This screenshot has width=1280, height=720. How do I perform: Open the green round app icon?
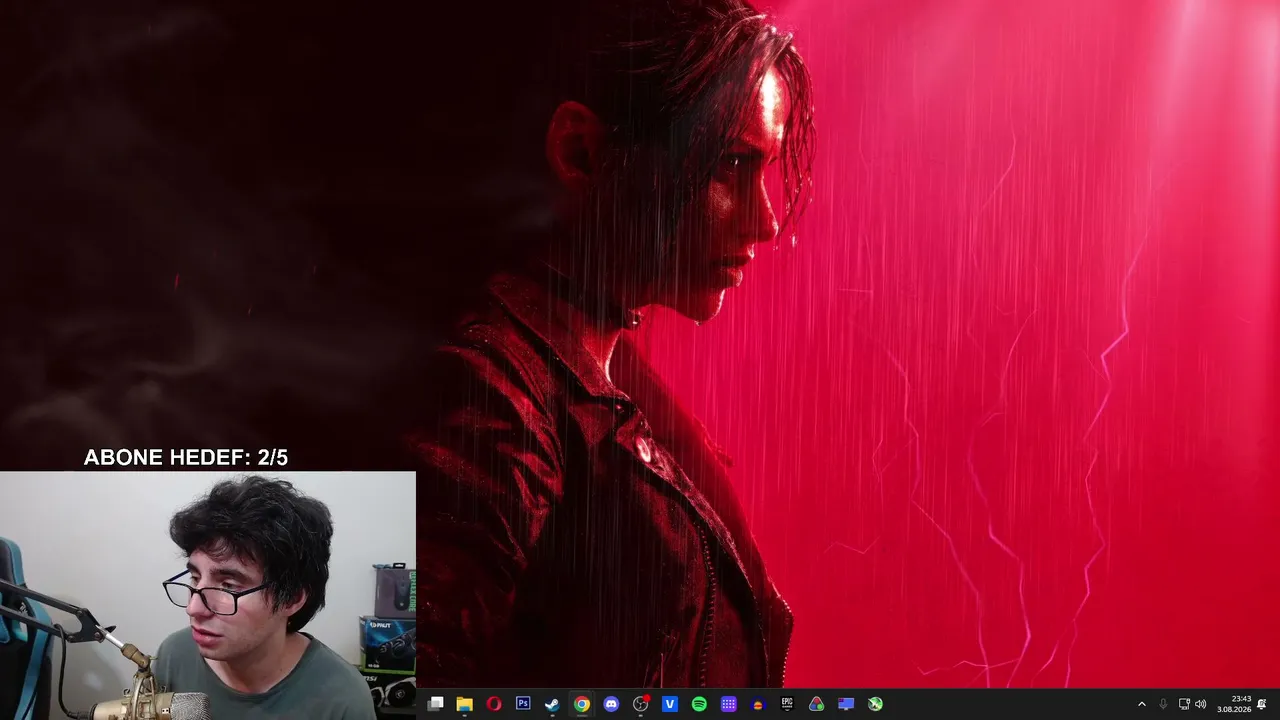[x=875, y=704]
